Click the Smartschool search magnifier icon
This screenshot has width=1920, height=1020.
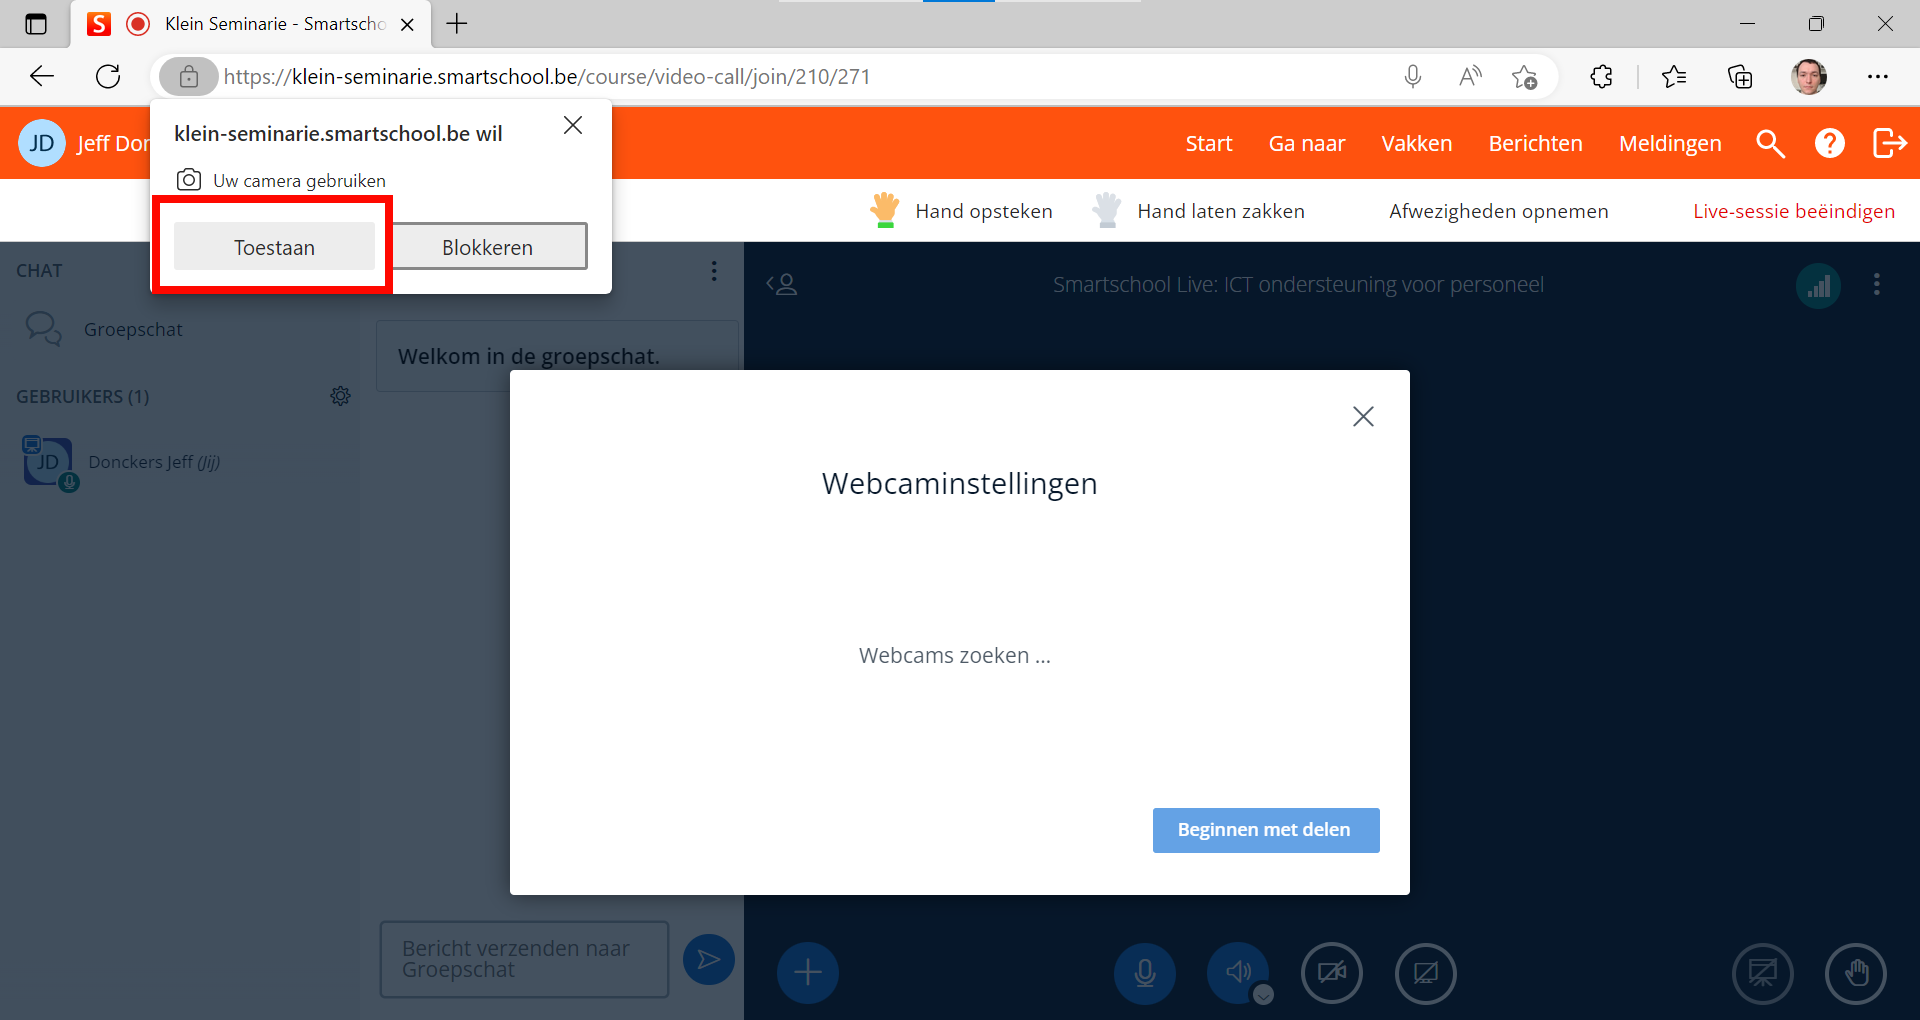click(1770, 144)
